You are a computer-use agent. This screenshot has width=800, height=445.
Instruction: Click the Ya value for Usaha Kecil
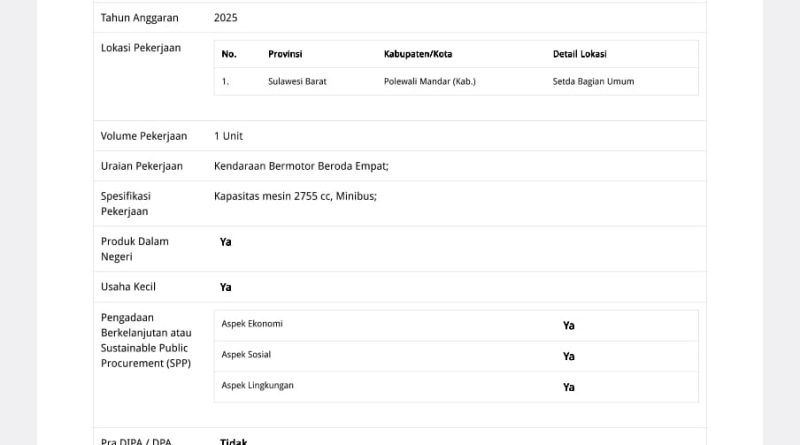point(226,287)
